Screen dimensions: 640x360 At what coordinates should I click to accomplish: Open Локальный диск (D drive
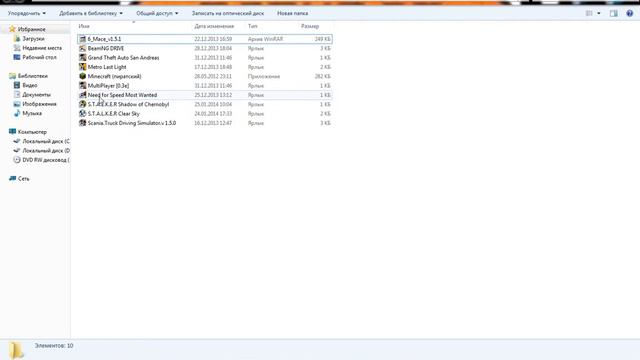click(x=46, y=151)
